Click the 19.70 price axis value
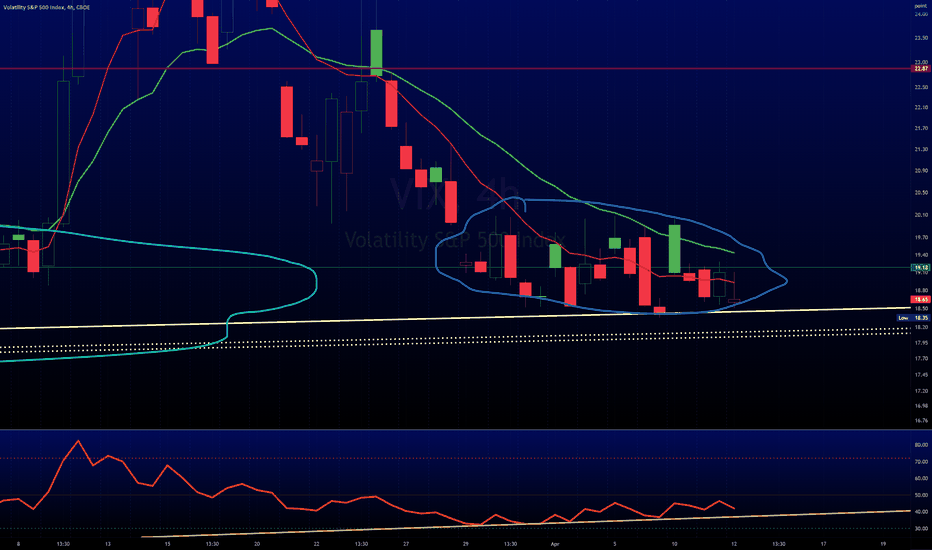 coord(921,237)
